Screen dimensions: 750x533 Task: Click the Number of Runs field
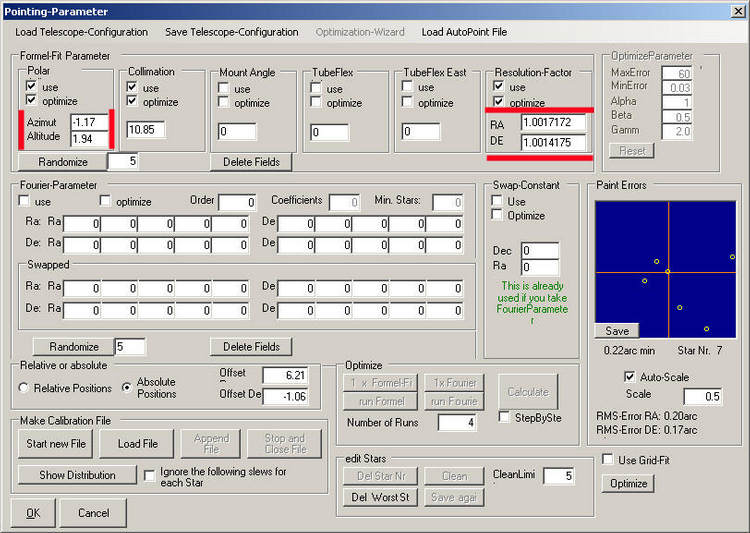pos(457,422)
